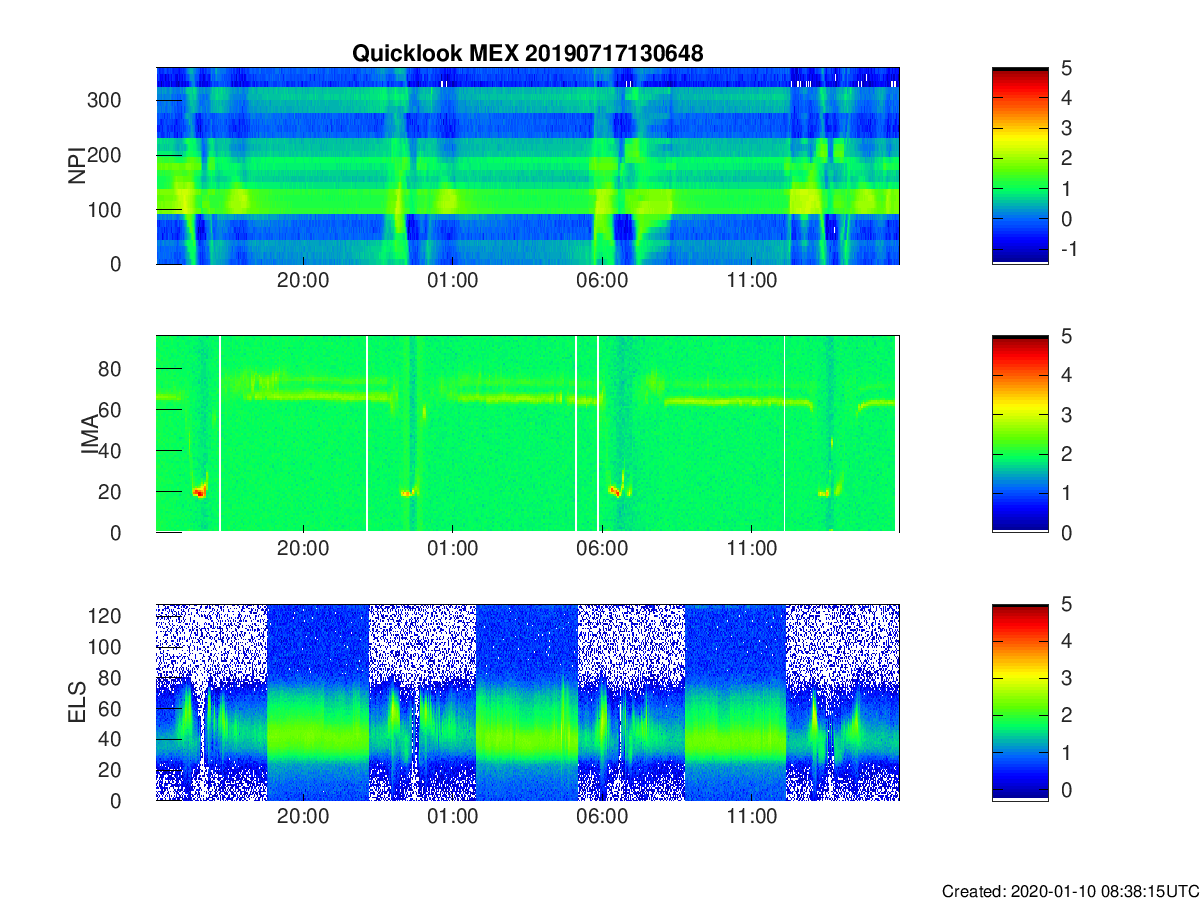
Task: Click the 20:00 time tick under NPI plot
Action: click(x=303, y=282)
